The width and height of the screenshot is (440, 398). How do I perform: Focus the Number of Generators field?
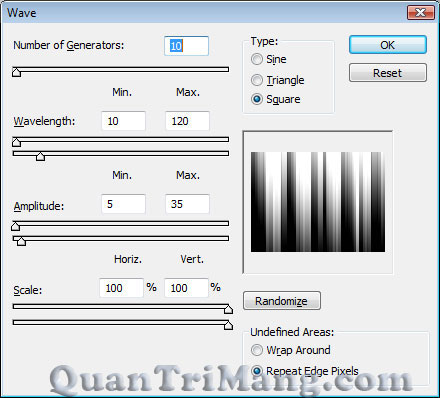[186, 46]
